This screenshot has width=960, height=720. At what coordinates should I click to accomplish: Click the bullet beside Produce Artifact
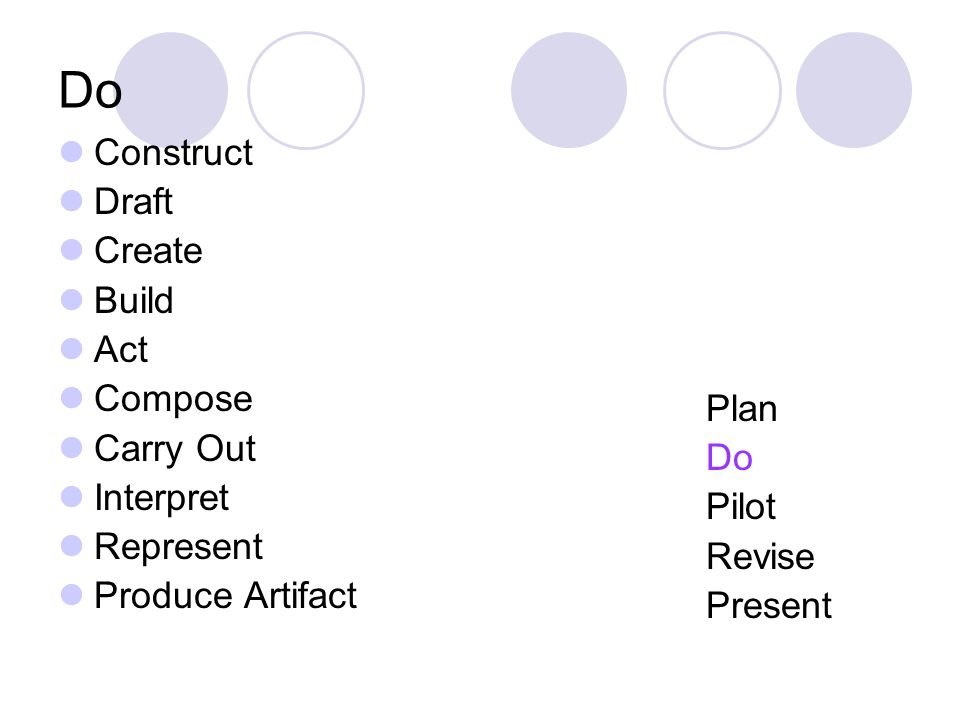72,595
